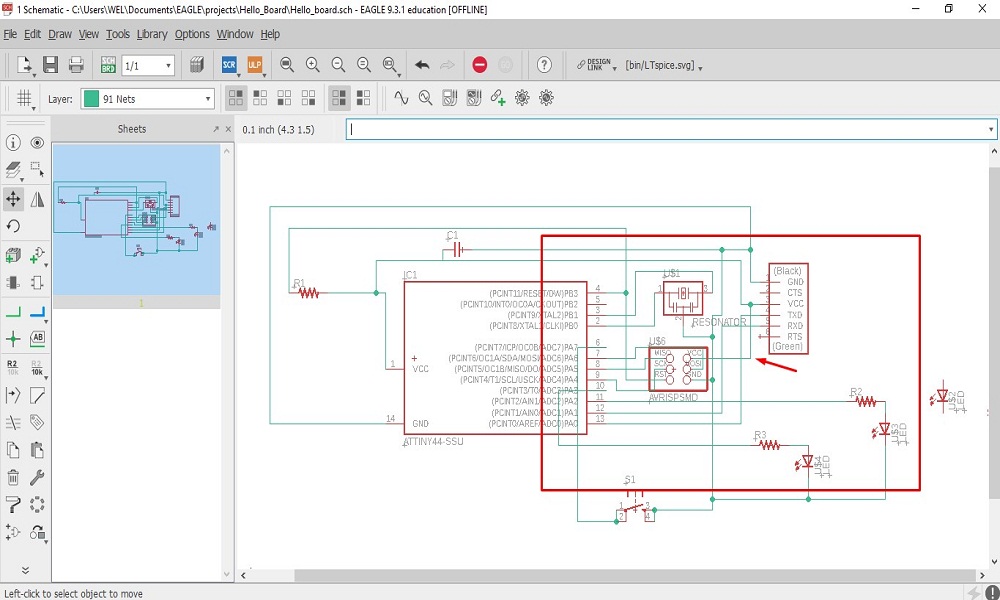
Task: Expand the bin/LTspice.svg dropdown
Action: (x=701, y=67)
